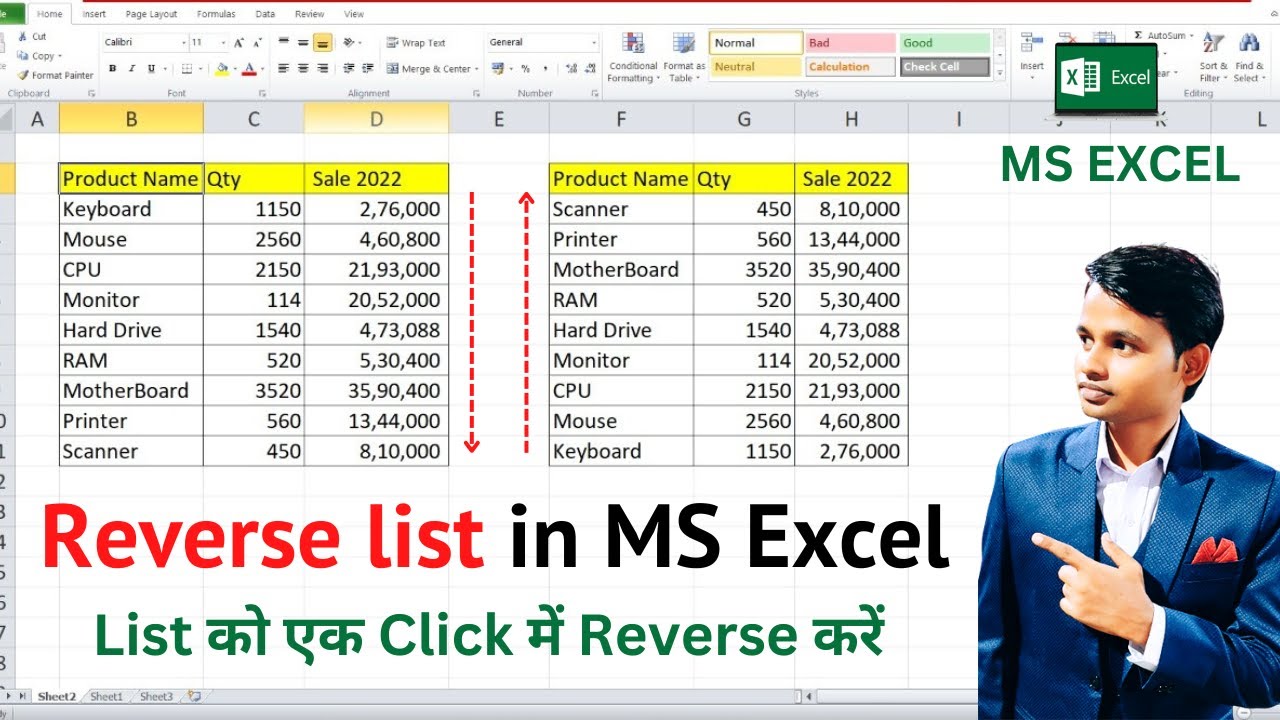
Task: Apply the Good cell style
Action: coord(944,43)
